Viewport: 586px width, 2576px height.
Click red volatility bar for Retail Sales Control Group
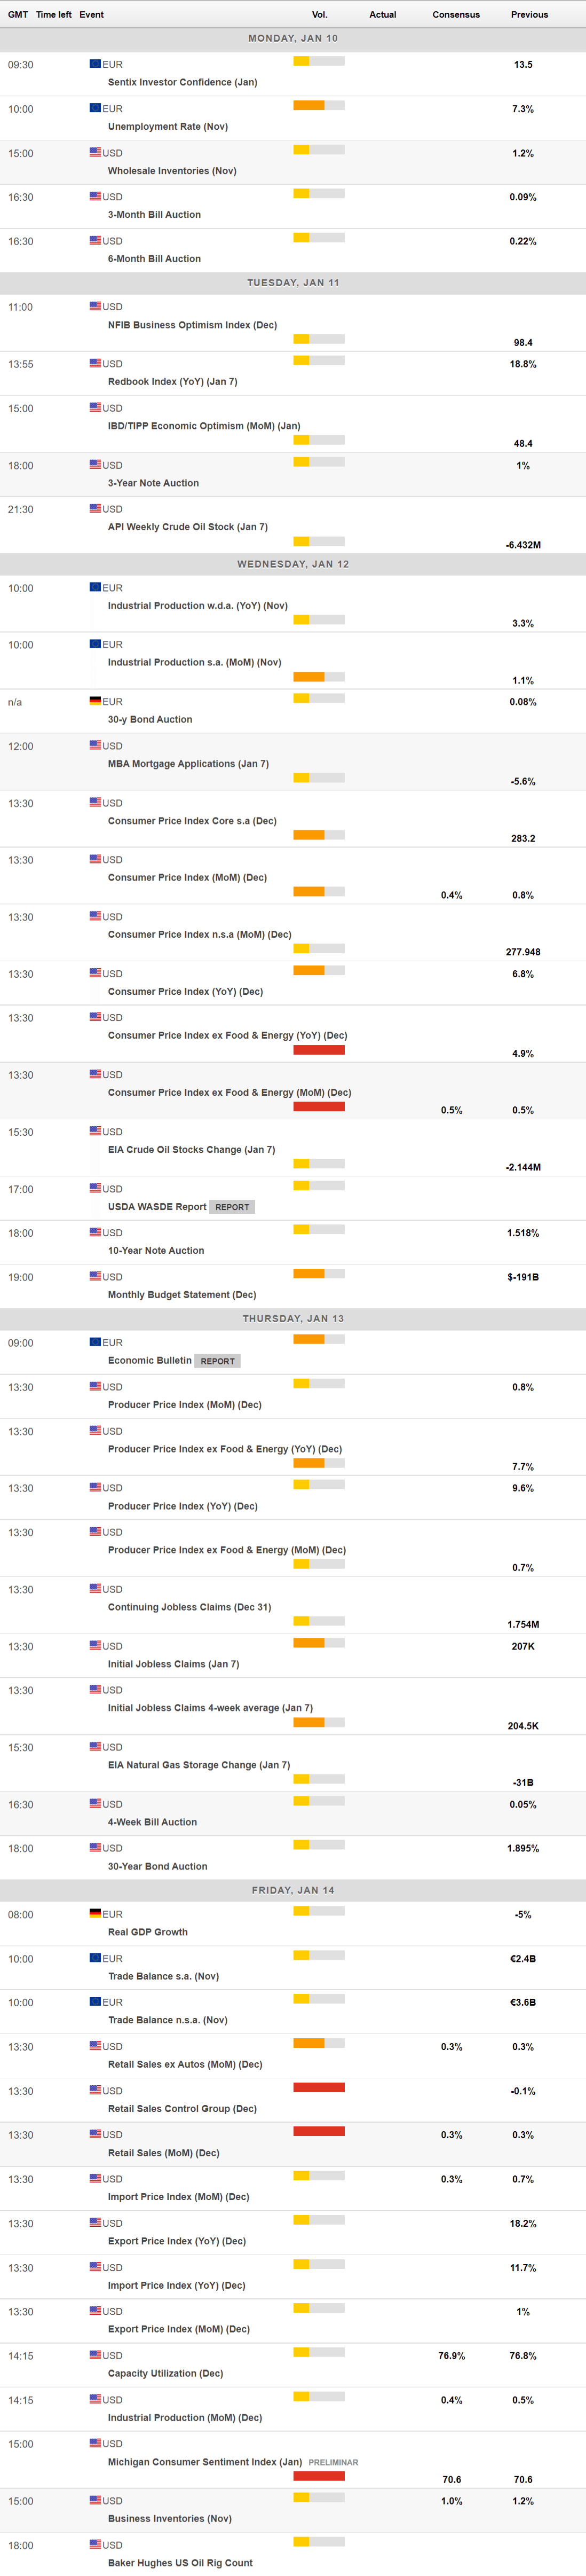(x=319, y=2087)
